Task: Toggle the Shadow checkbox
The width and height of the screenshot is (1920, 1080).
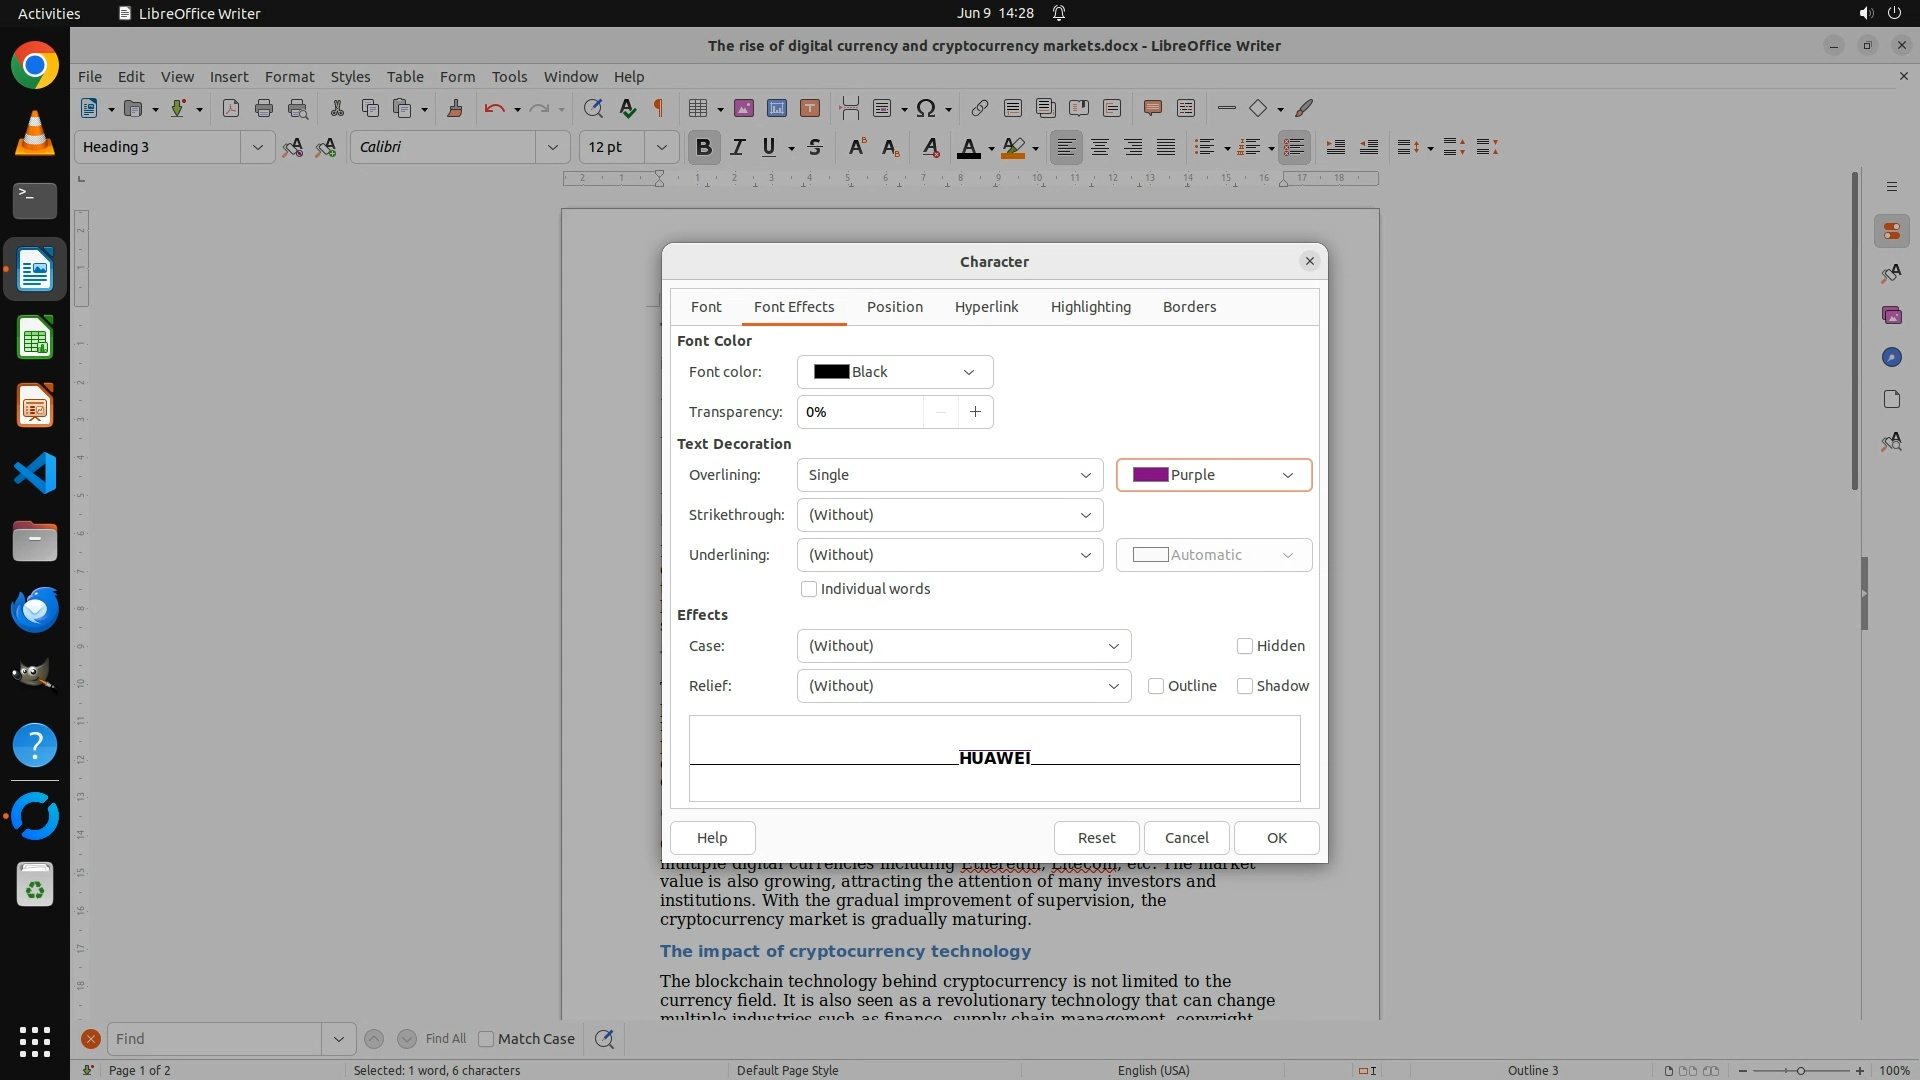Action: [1245, 686]
